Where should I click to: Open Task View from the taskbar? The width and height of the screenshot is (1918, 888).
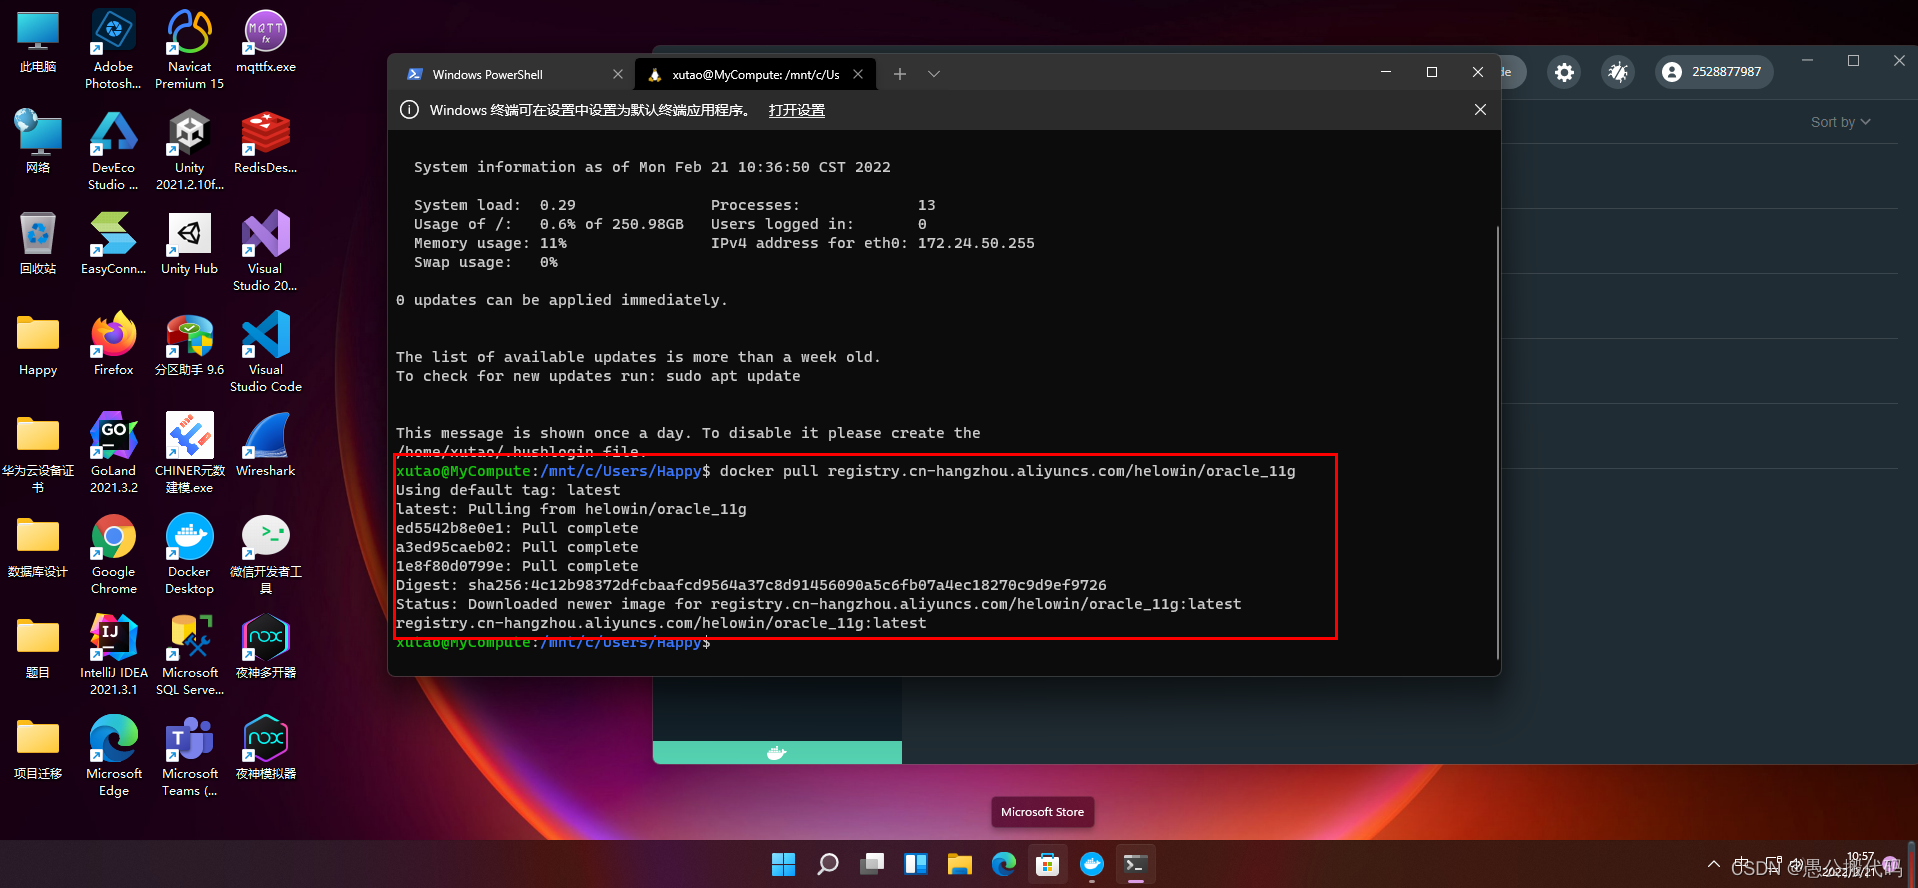[871, 864]
